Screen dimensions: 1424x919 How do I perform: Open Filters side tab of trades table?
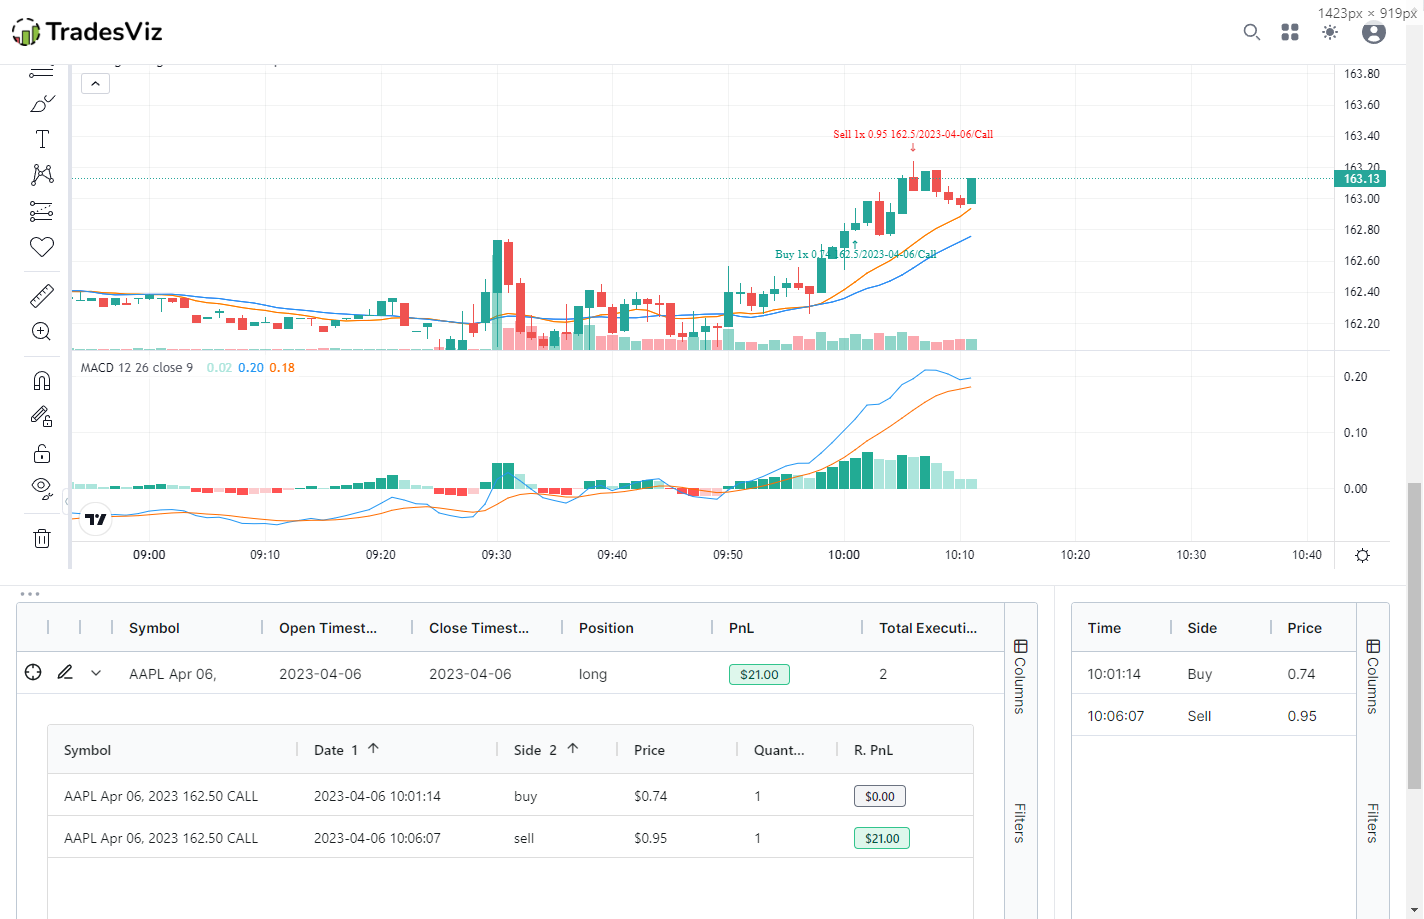1020,822
